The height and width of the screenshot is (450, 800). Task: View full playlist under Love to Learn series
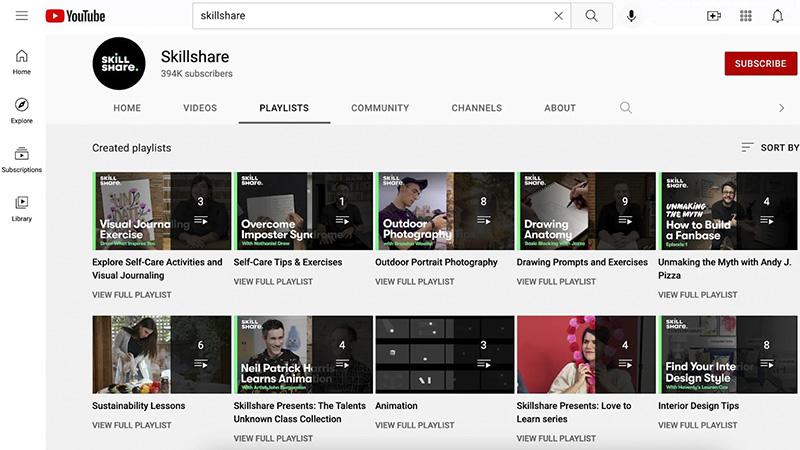[556, 439]
